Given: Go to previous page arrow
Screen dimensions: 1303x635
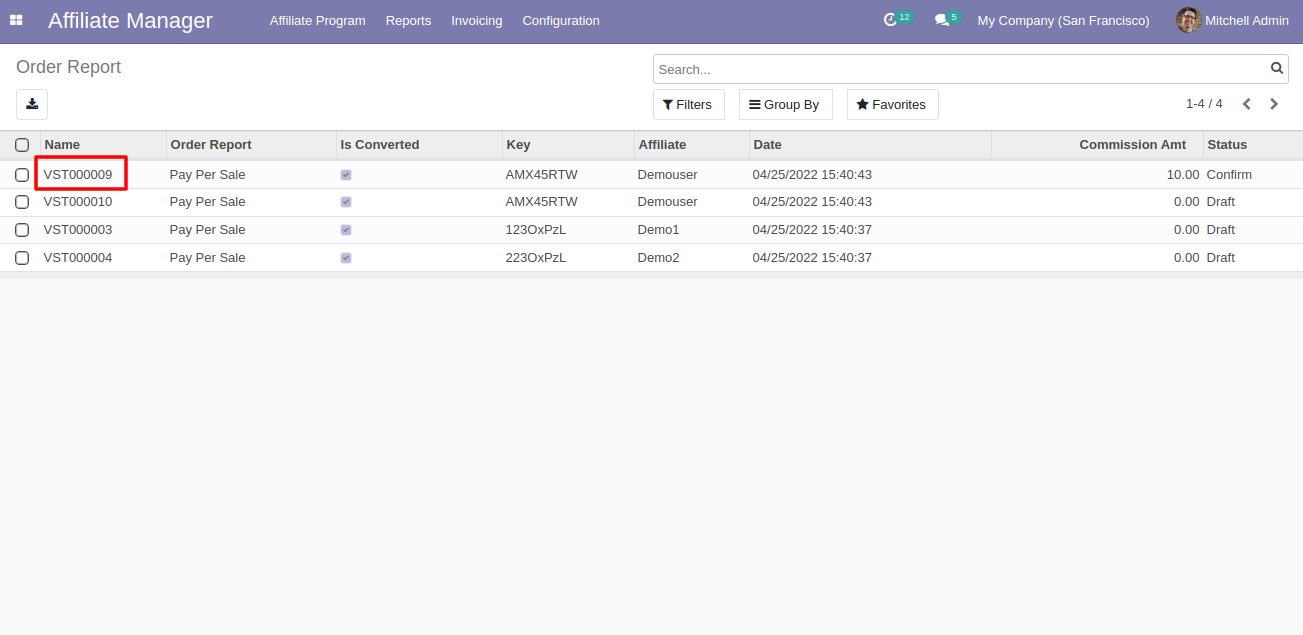Looking at the screenshot, I should tap(1247, 104).
